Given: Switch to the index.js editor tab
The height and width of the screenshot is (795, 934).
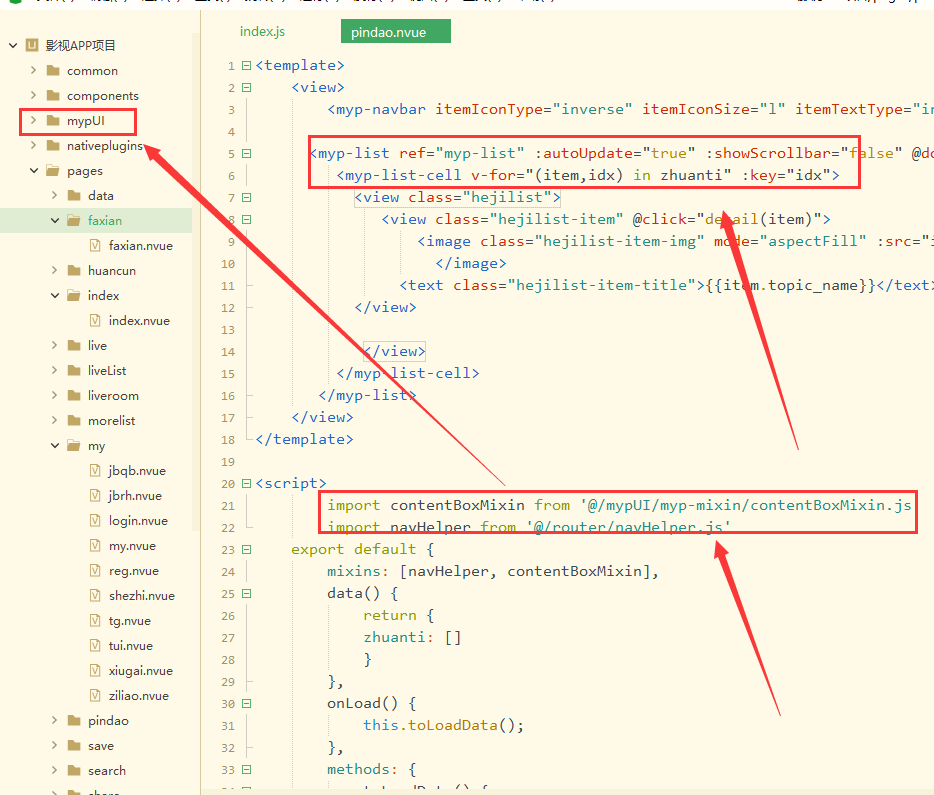Looking at the screenshot, I should click(262, 32).
